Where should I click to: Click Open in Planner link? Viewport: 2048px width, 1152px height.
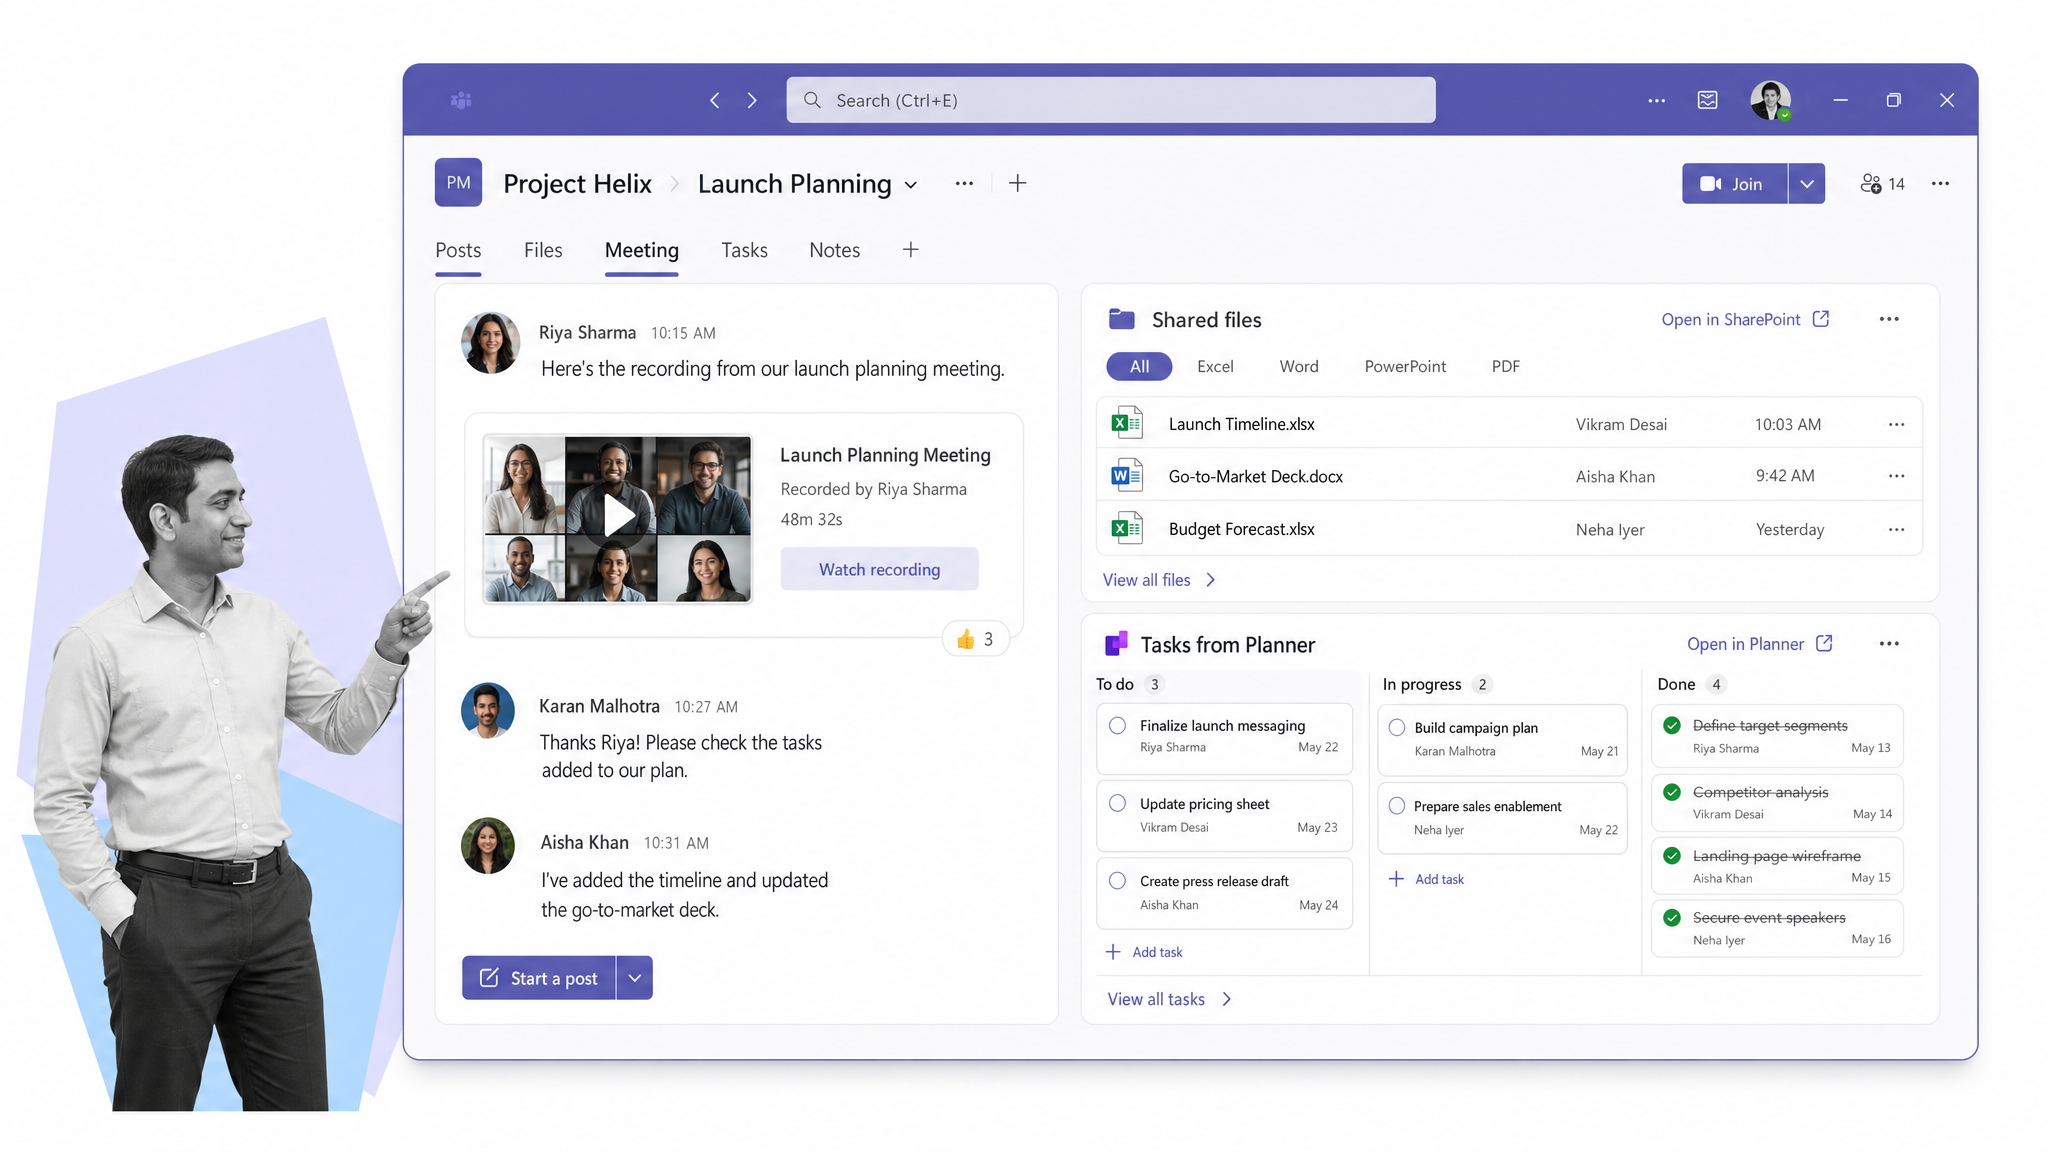pyautogui.click(x=1759, y=644)
